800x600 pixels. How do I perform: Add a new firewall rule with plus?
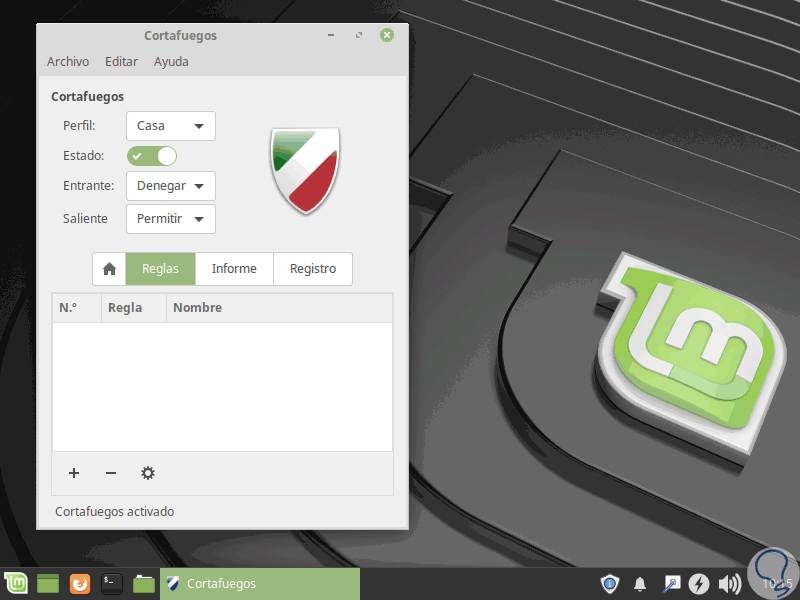(x=74, y=473)
